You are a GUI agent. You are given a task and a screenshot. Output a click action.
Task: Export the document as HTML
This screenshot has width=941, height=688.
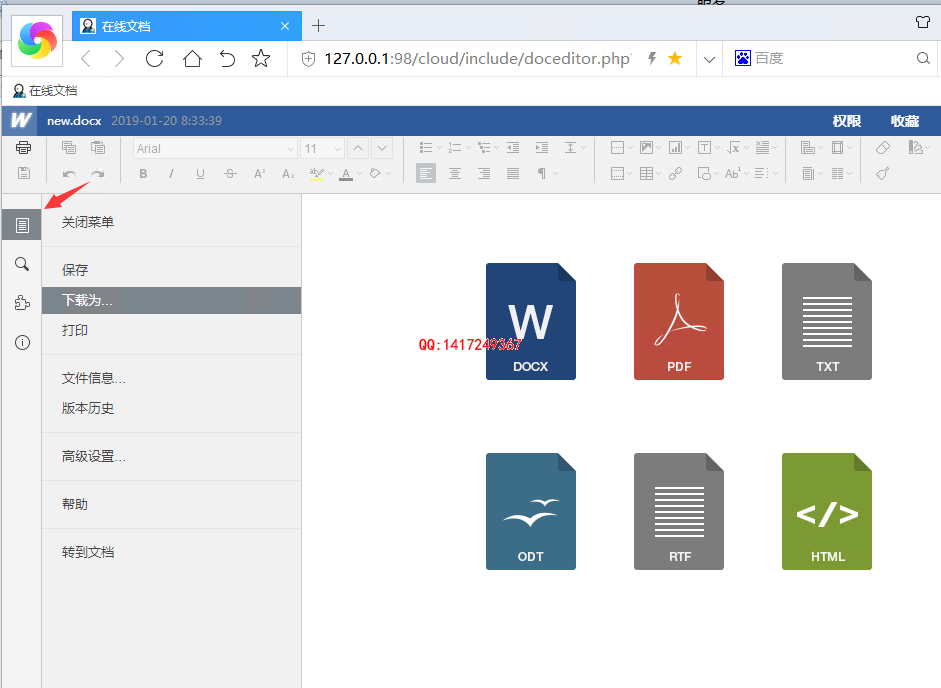[x=826, y=511]
